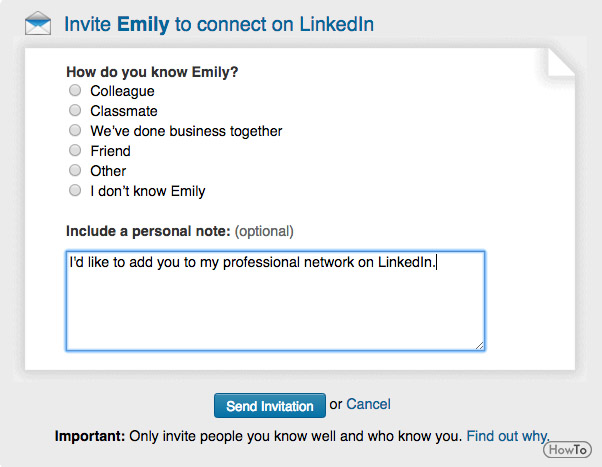Click the envelope invitation icon
Screen dimensions: 602x467
[x=38, y=23]
